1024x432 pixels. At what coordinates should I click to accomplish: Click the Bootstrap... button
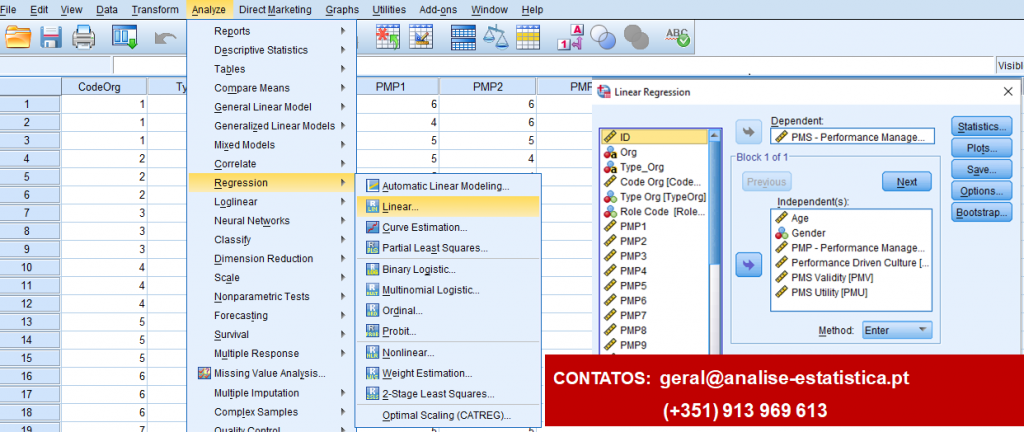pos(981,213)
